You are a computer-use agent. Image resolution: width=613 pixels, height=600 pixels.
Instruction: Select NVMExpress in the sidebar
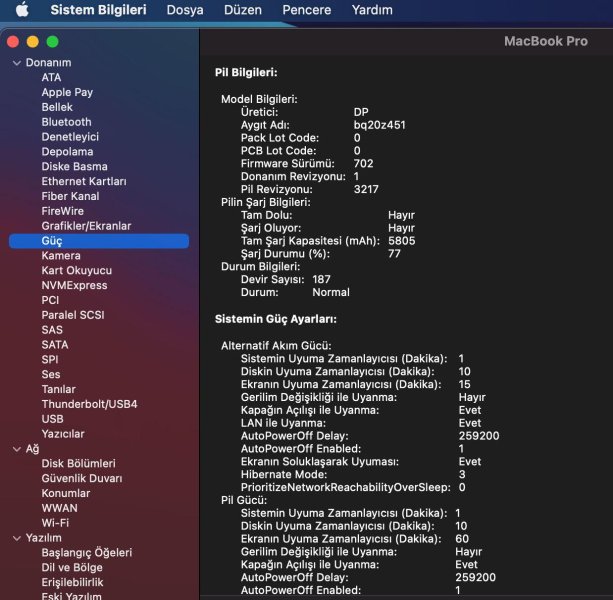[74, 285]
